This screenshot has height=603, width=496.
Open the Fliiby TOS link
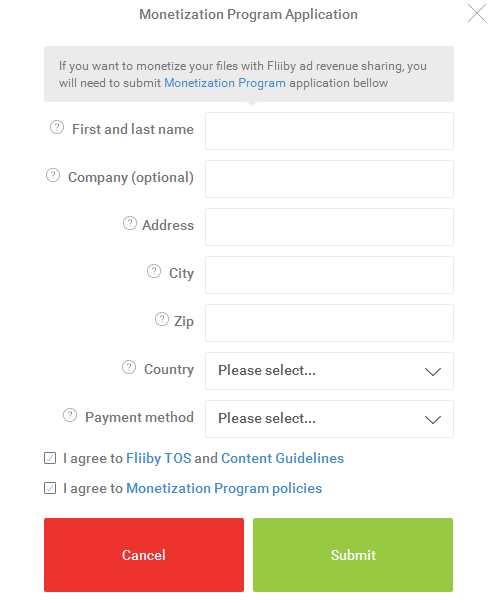[x=158, y=458]
